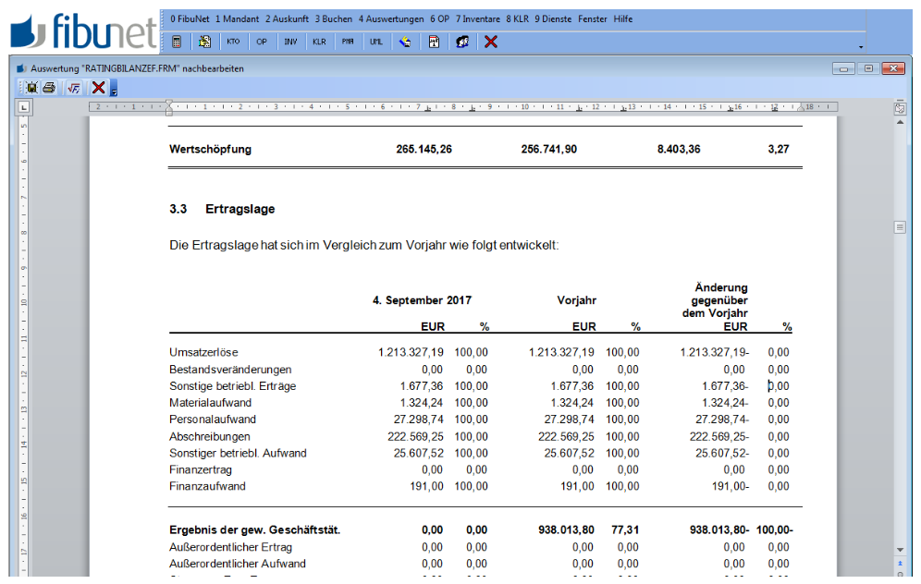Viewport: 921px width, 584px height.
Task: Open the 7 Inventare menu
Action: (478, 19)
